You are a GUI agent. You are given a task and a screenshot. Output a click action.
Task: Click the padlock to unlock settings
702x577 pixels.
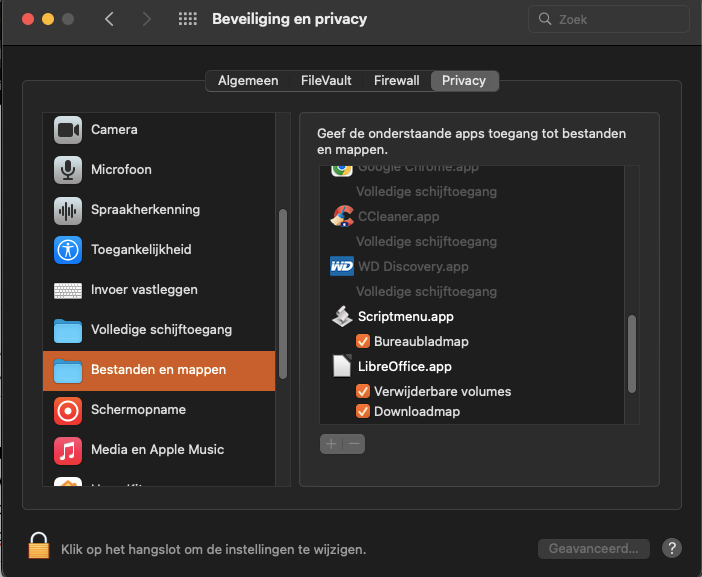[x=39, y=545]
